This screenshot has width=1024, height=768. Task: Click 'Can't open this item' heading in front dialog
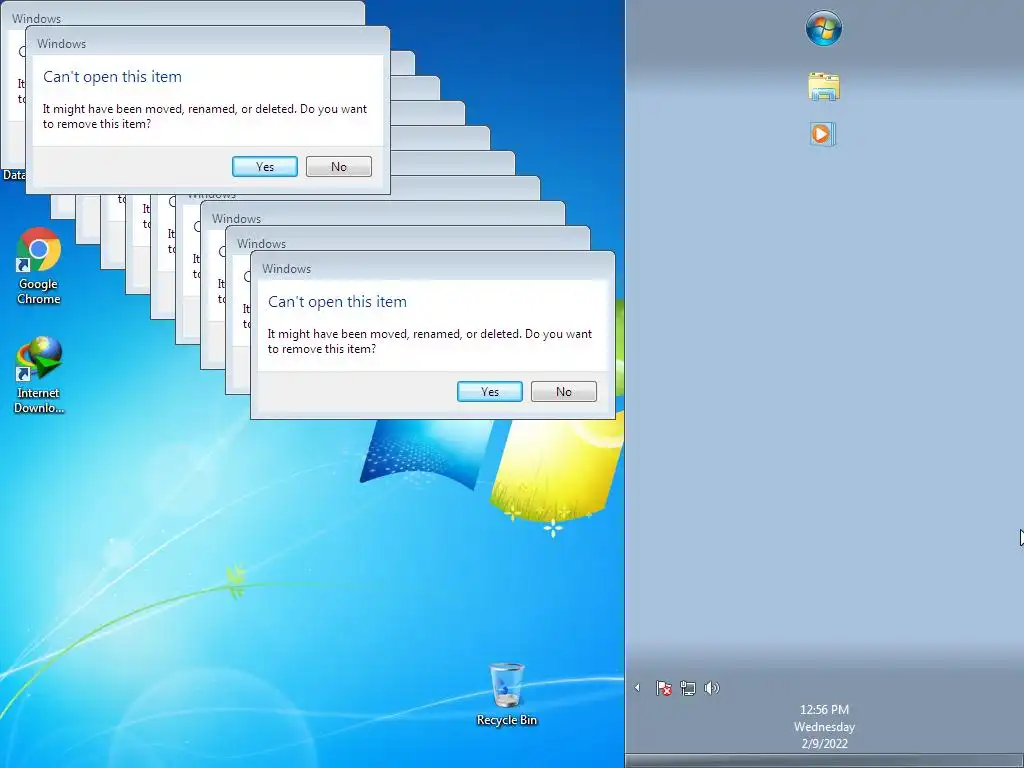click(x=337, y=302)
